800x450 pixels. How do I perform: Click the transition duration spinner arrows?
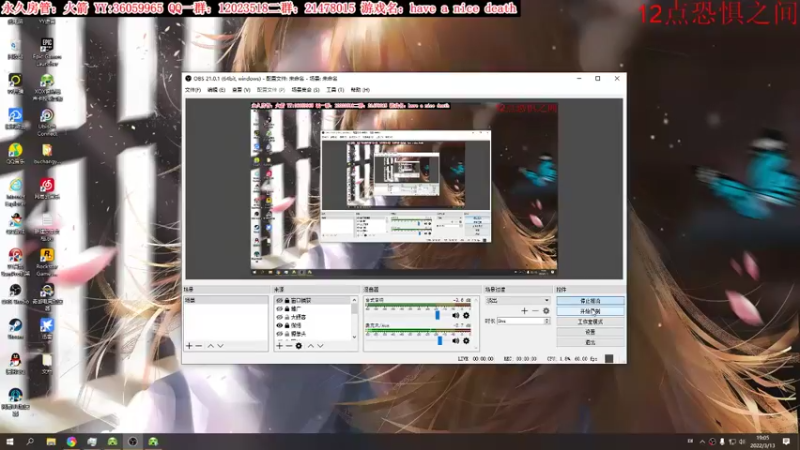(x=547, y=321)
